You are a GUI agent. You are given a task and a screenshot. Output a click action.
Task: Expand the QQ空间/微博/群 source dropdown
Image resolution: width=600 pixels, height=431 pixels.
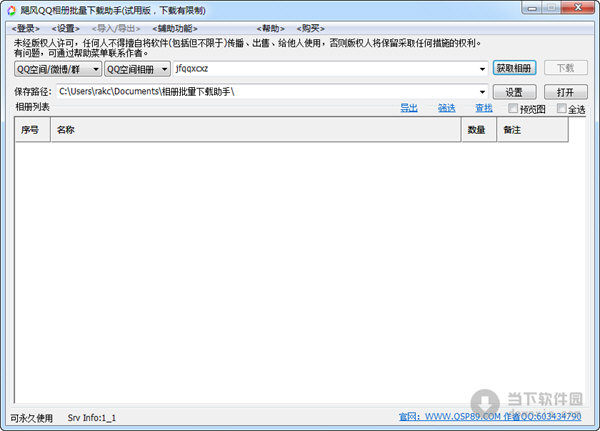58,69
